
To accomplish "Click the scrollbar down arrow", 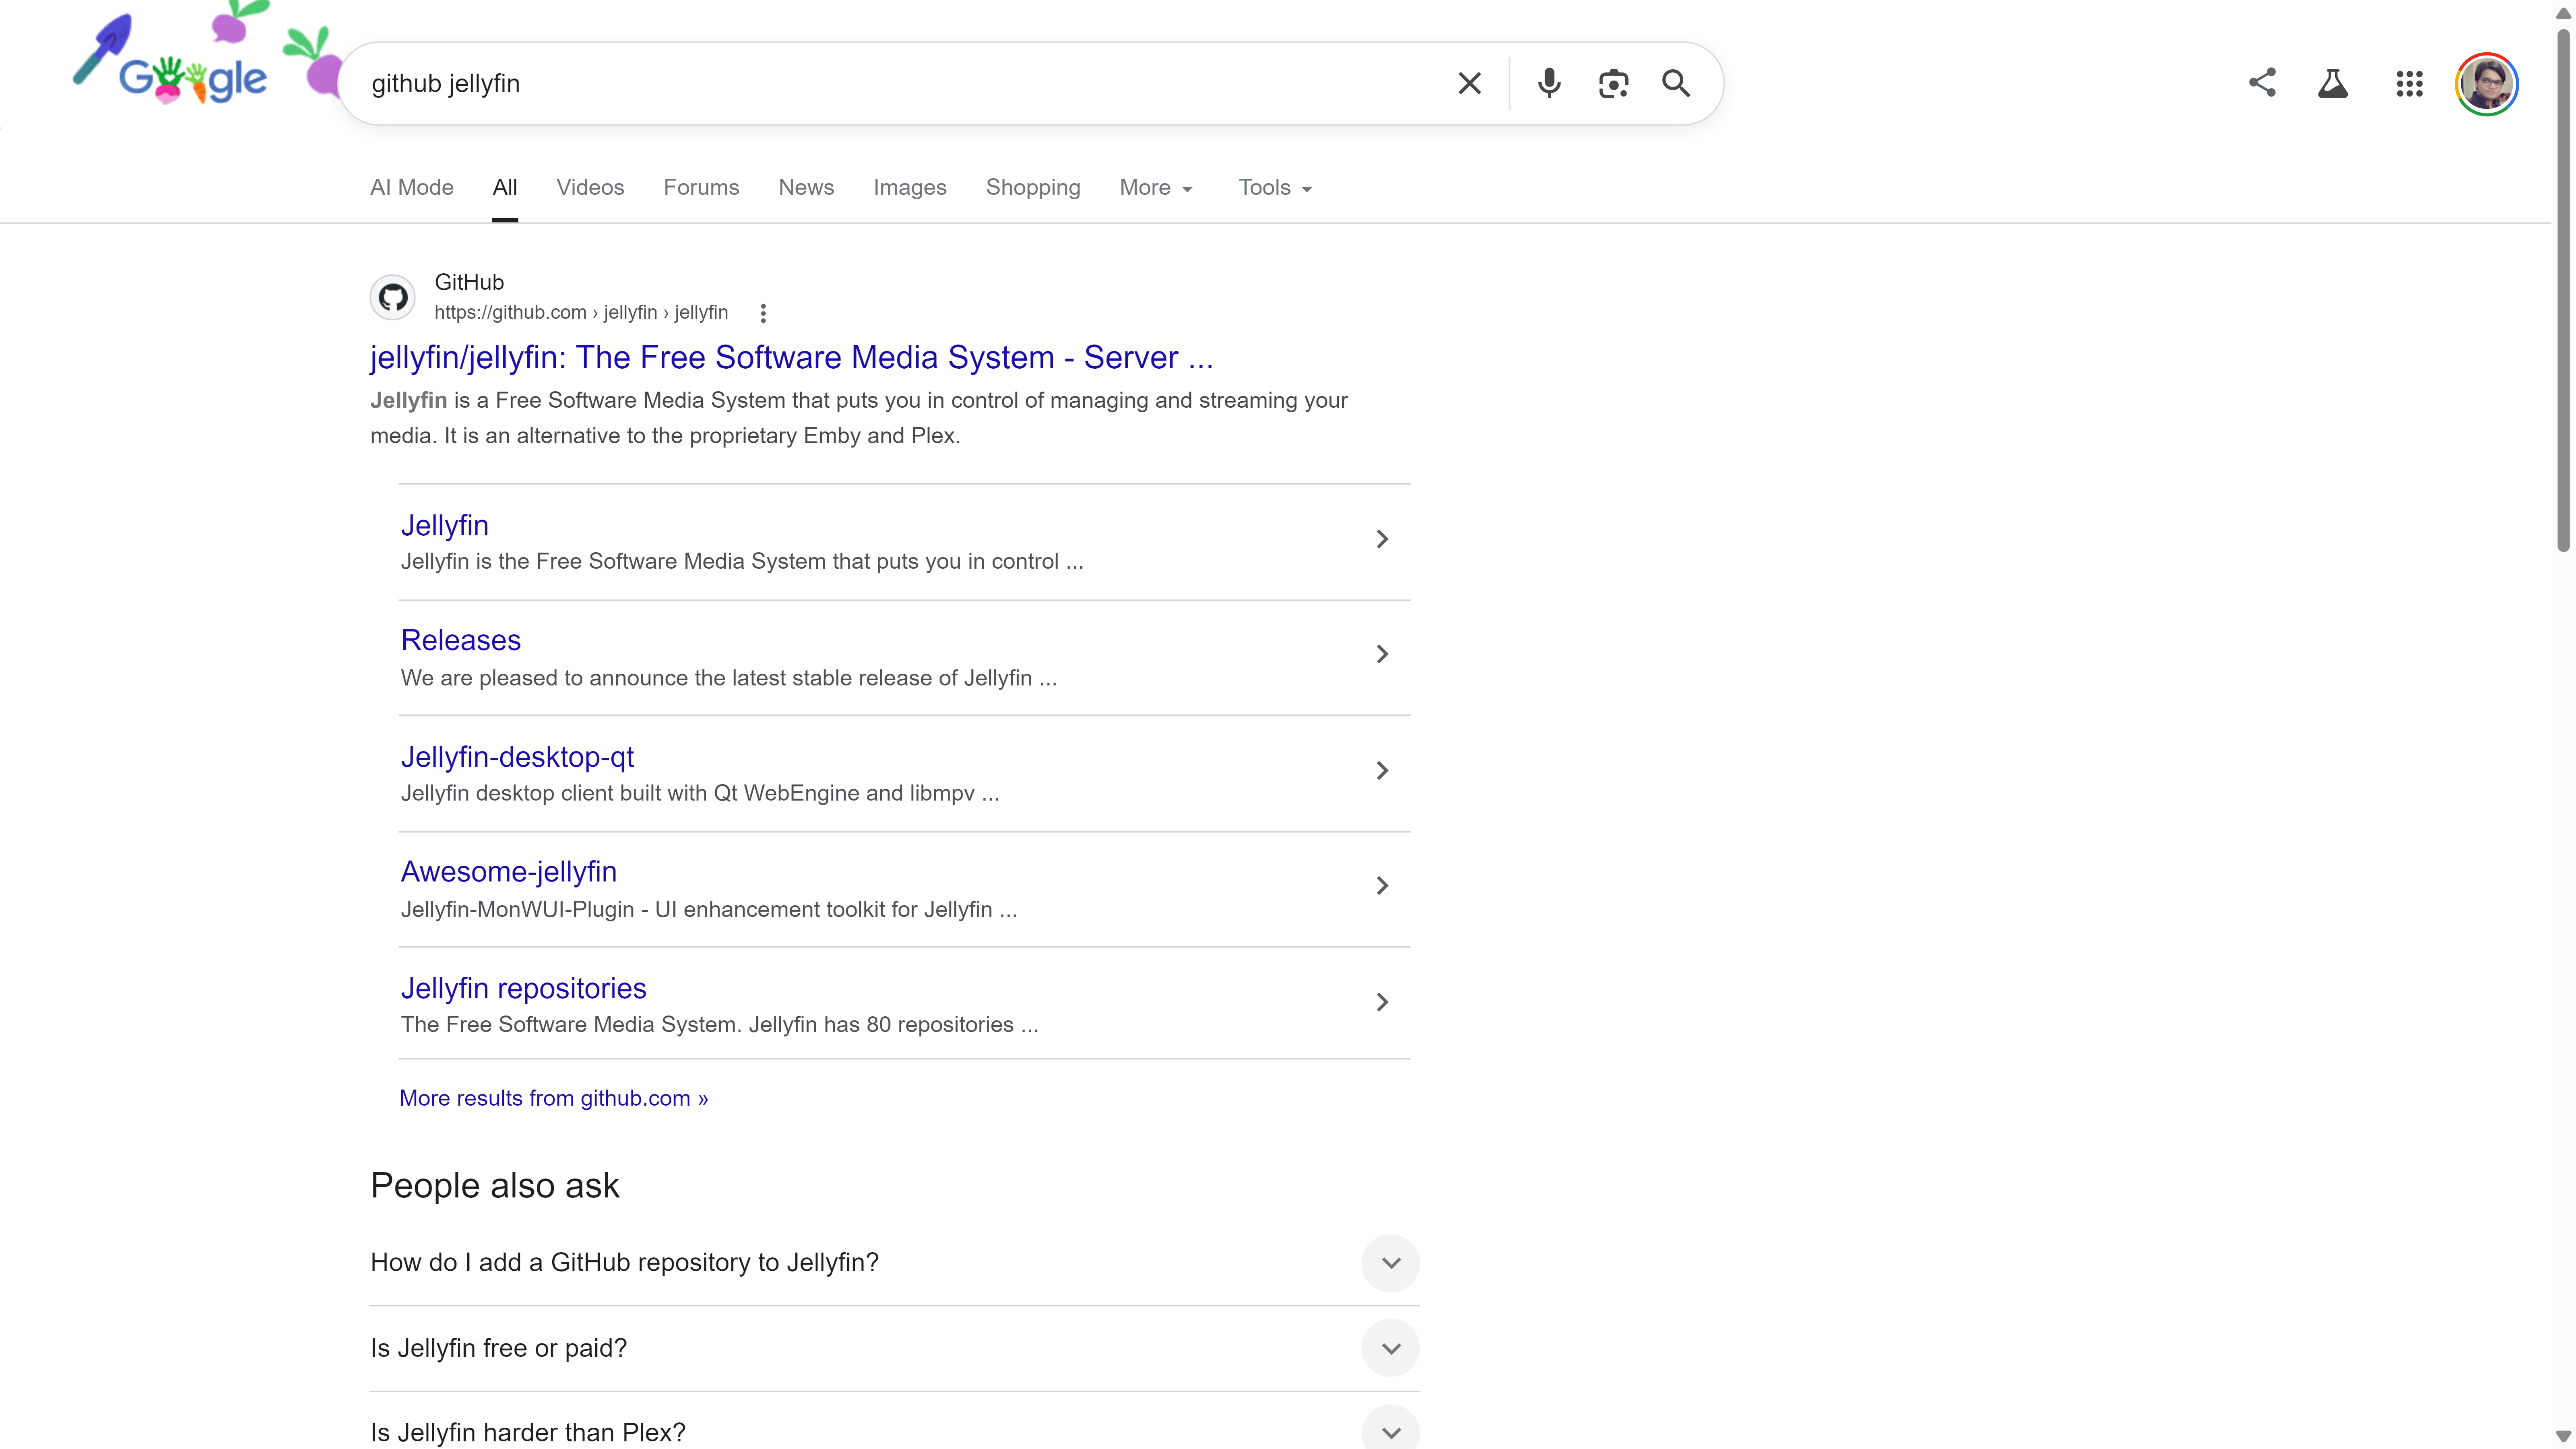I will pyautogui.click(x=2563, y=1436).
